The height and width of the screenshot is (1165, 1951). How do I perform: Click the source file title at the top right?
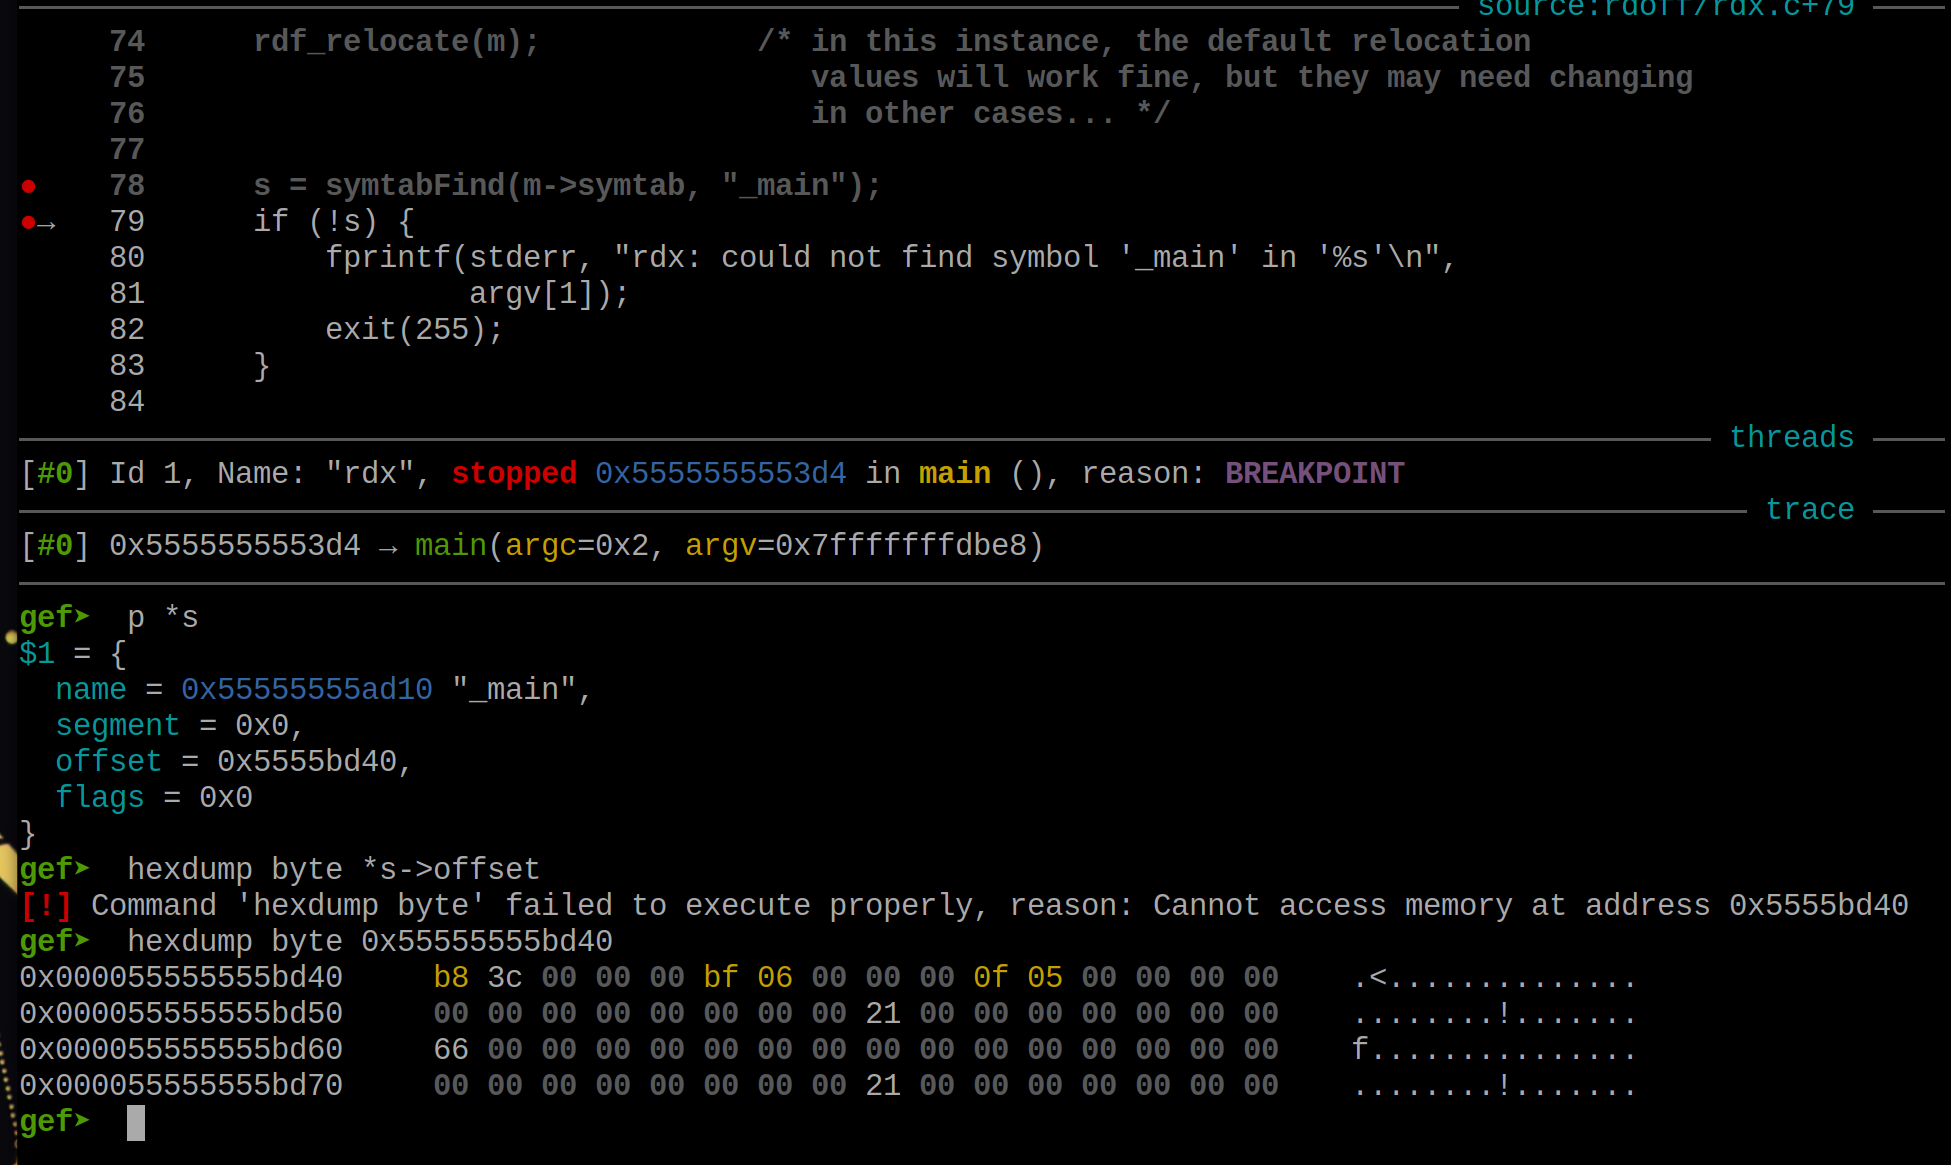click(1665, 9)
